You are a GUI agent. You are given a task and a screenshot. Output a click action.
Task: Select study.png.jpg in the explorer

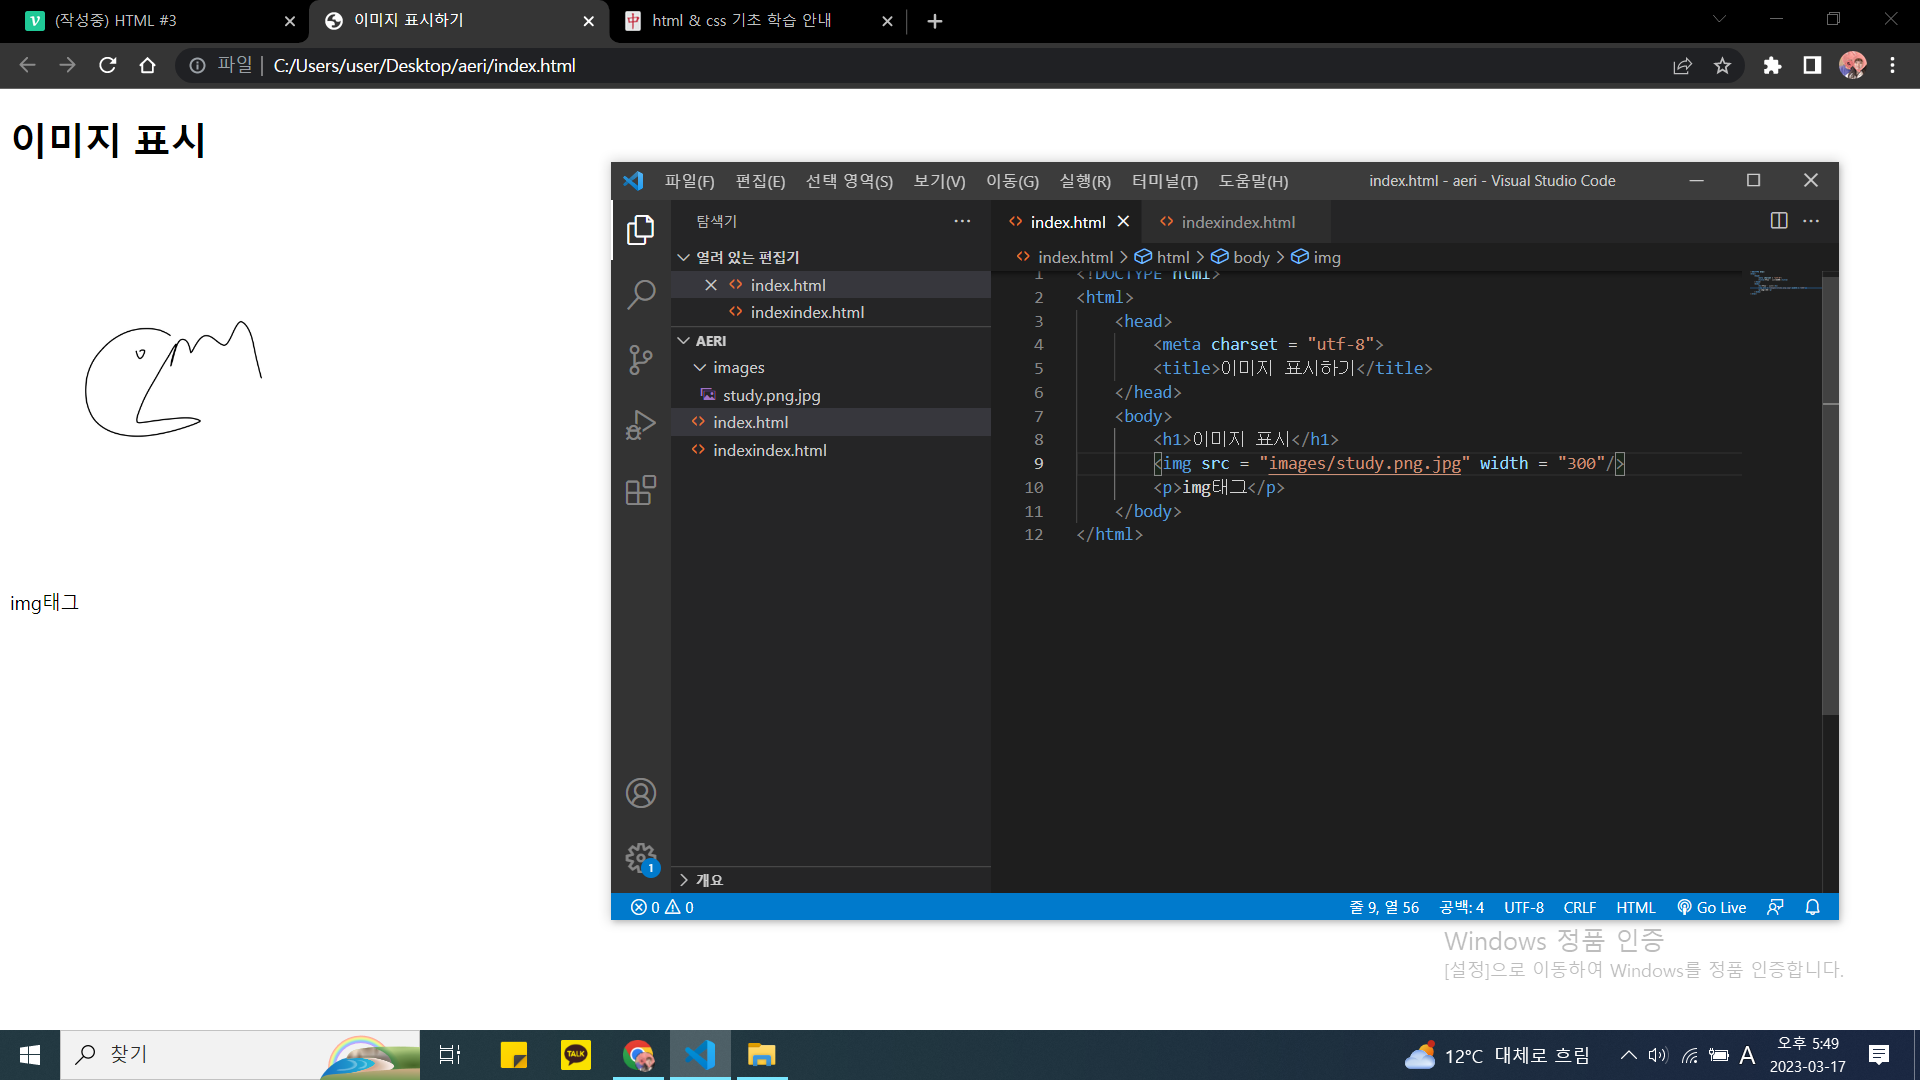point(771,395)
